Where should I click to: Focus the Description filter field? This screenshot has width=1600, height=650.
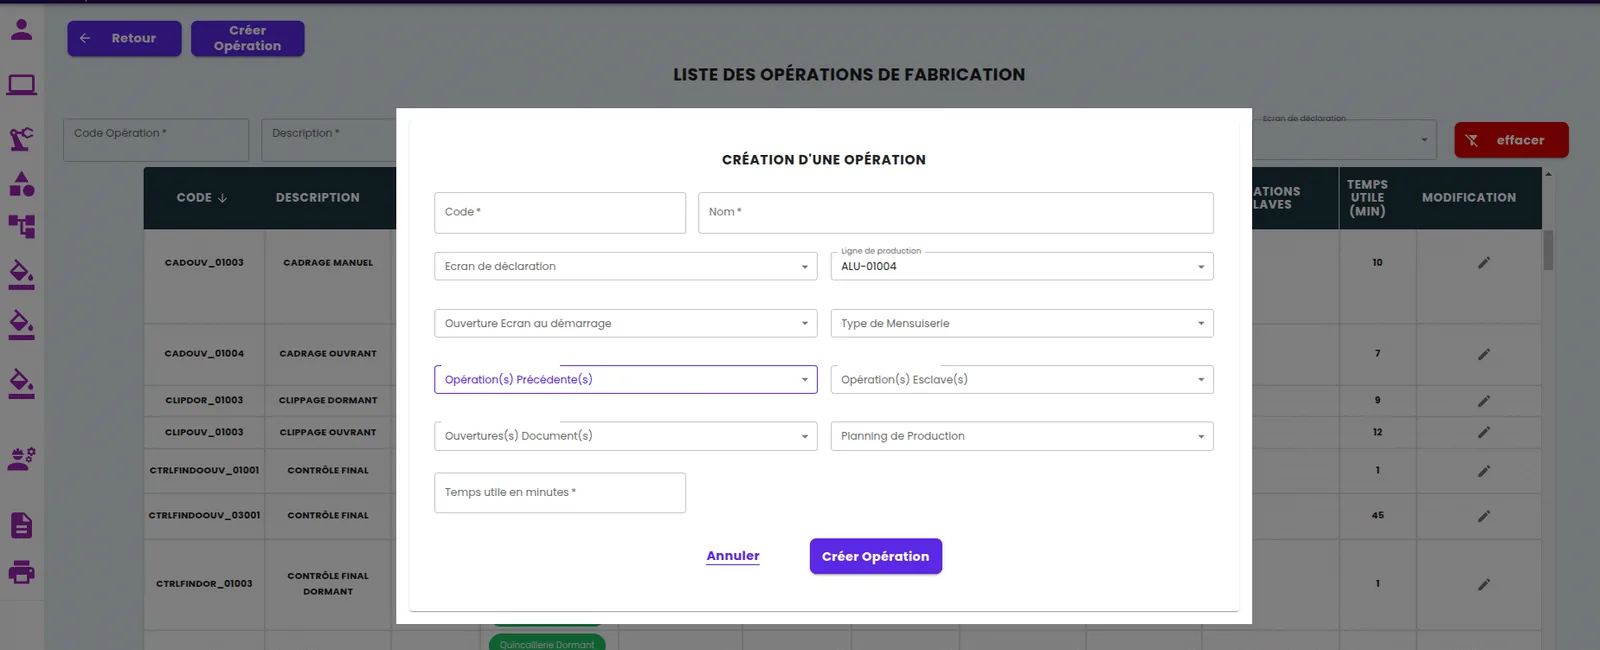pos(330,140)
